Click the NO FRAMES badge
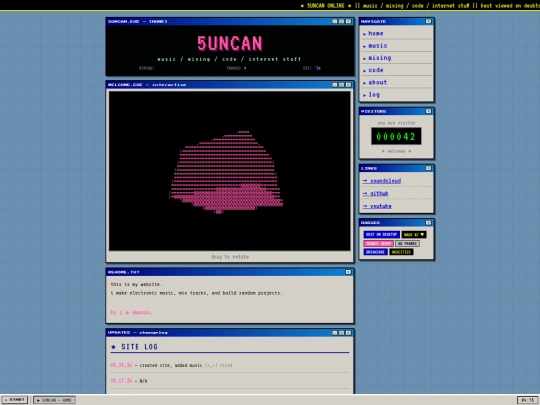This screenshot has width=540, height=405. click(x=407, y=243)
